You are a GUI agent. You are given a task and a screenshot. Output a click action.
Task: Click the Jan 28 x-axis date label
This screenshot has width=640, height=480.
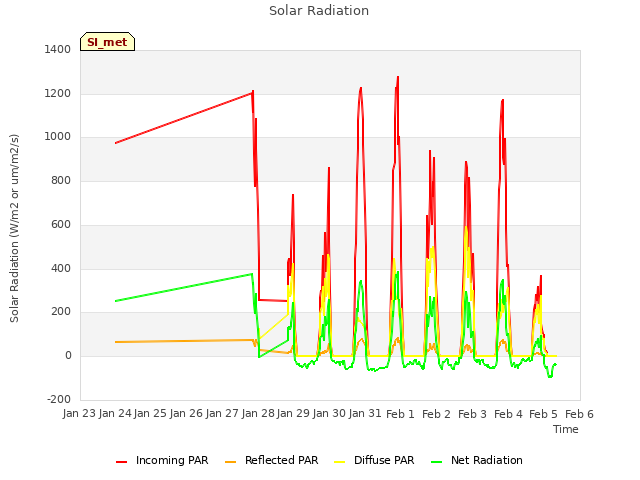click(258, 414)
